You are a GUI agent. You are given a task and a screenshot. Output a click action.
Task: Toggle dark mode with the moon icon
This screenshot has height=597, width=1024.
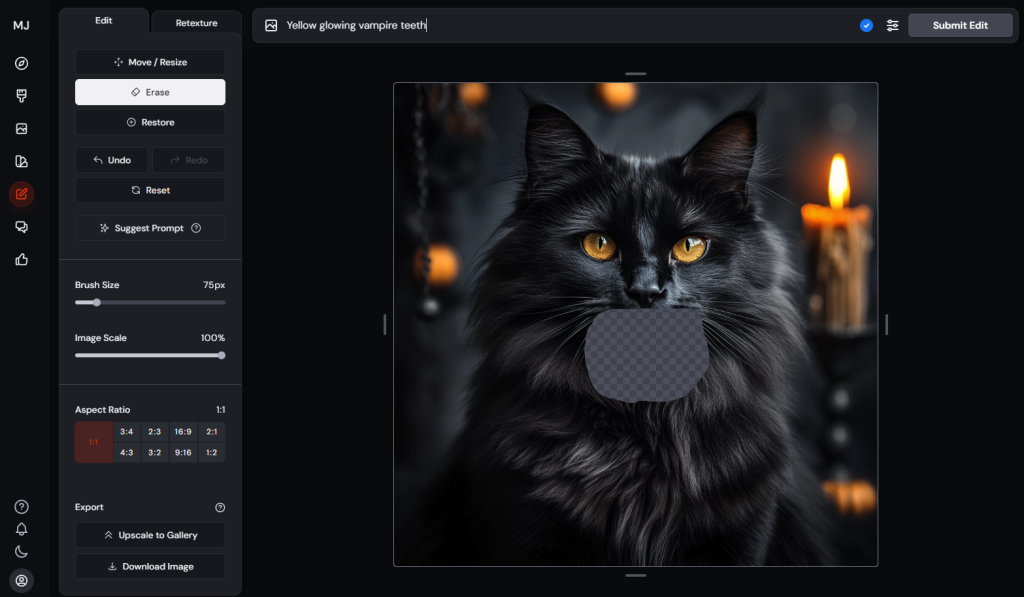coord(21,552)
